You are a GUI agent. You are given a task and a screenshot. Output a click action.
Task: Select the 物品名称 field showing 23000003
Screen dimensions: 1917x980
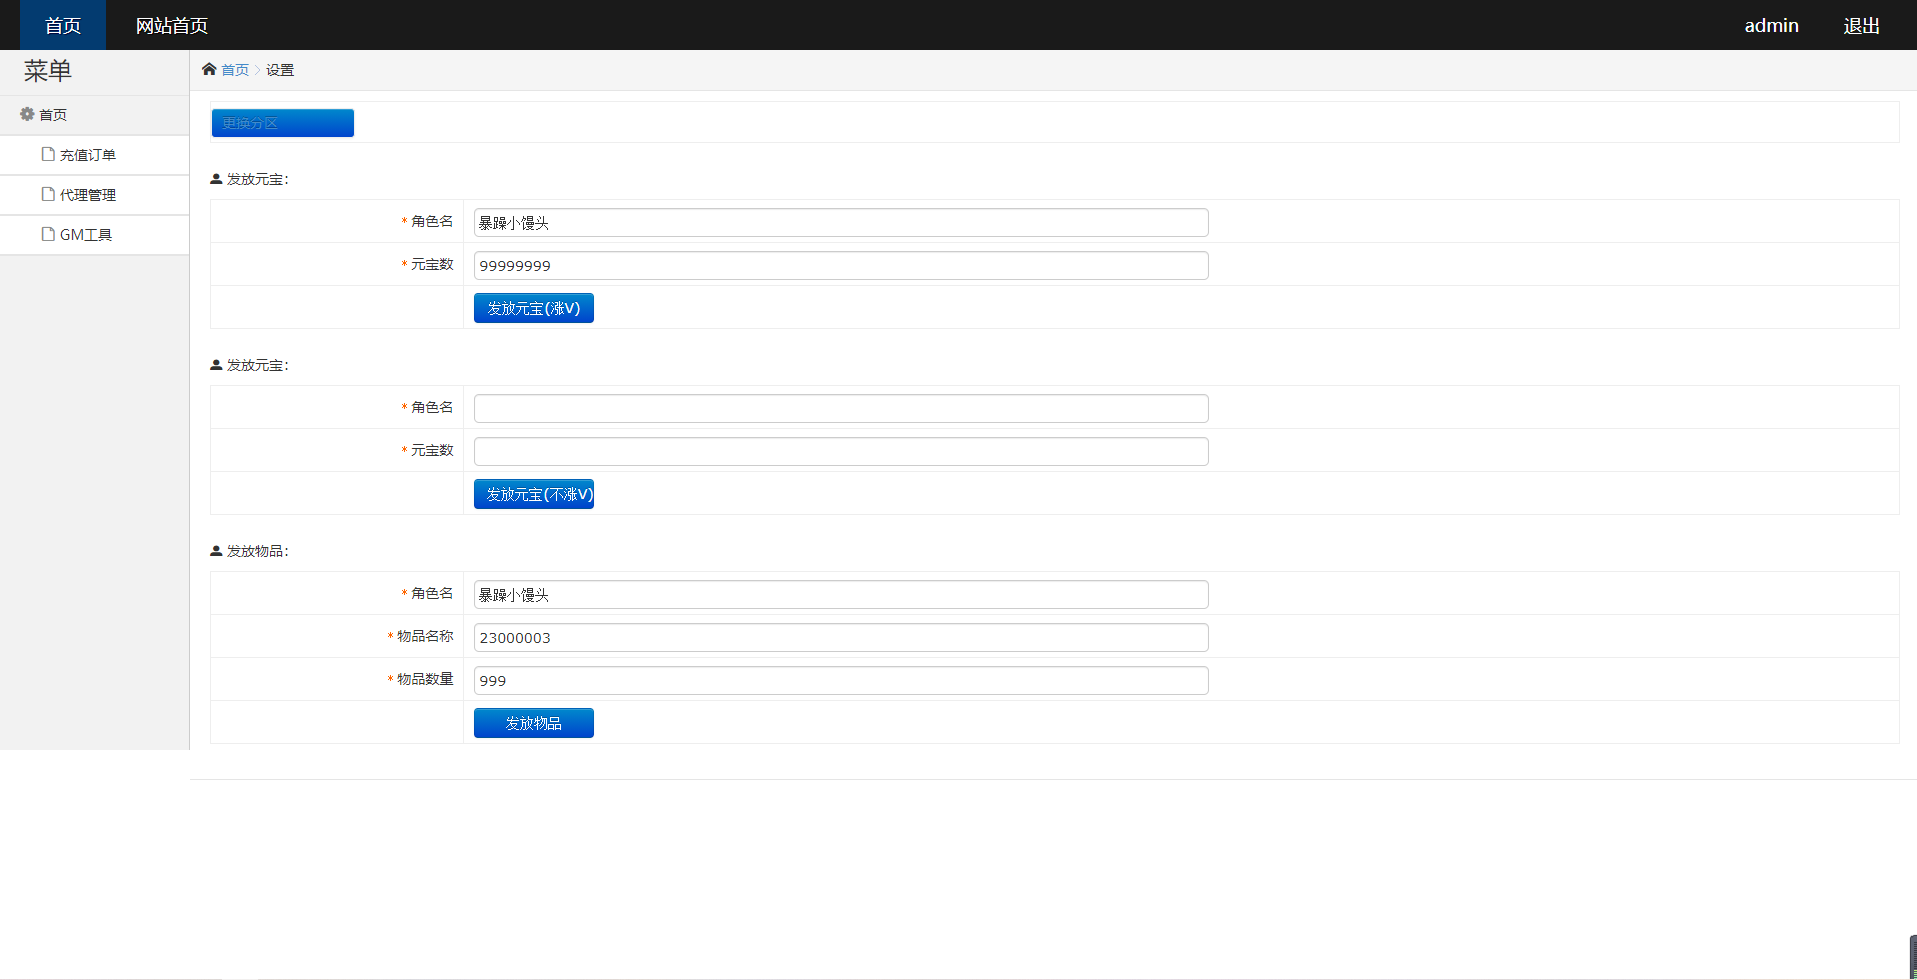point(840,637)
